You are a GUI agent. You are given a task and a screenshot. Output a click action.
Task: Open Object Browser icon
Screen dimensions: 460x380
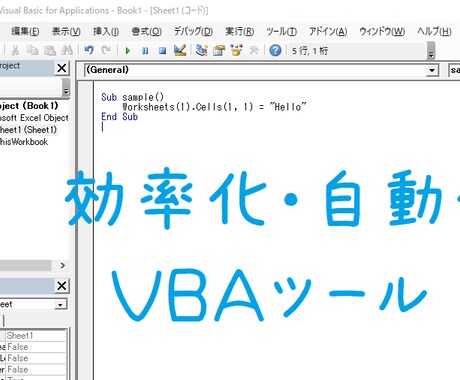click(237, 51)
